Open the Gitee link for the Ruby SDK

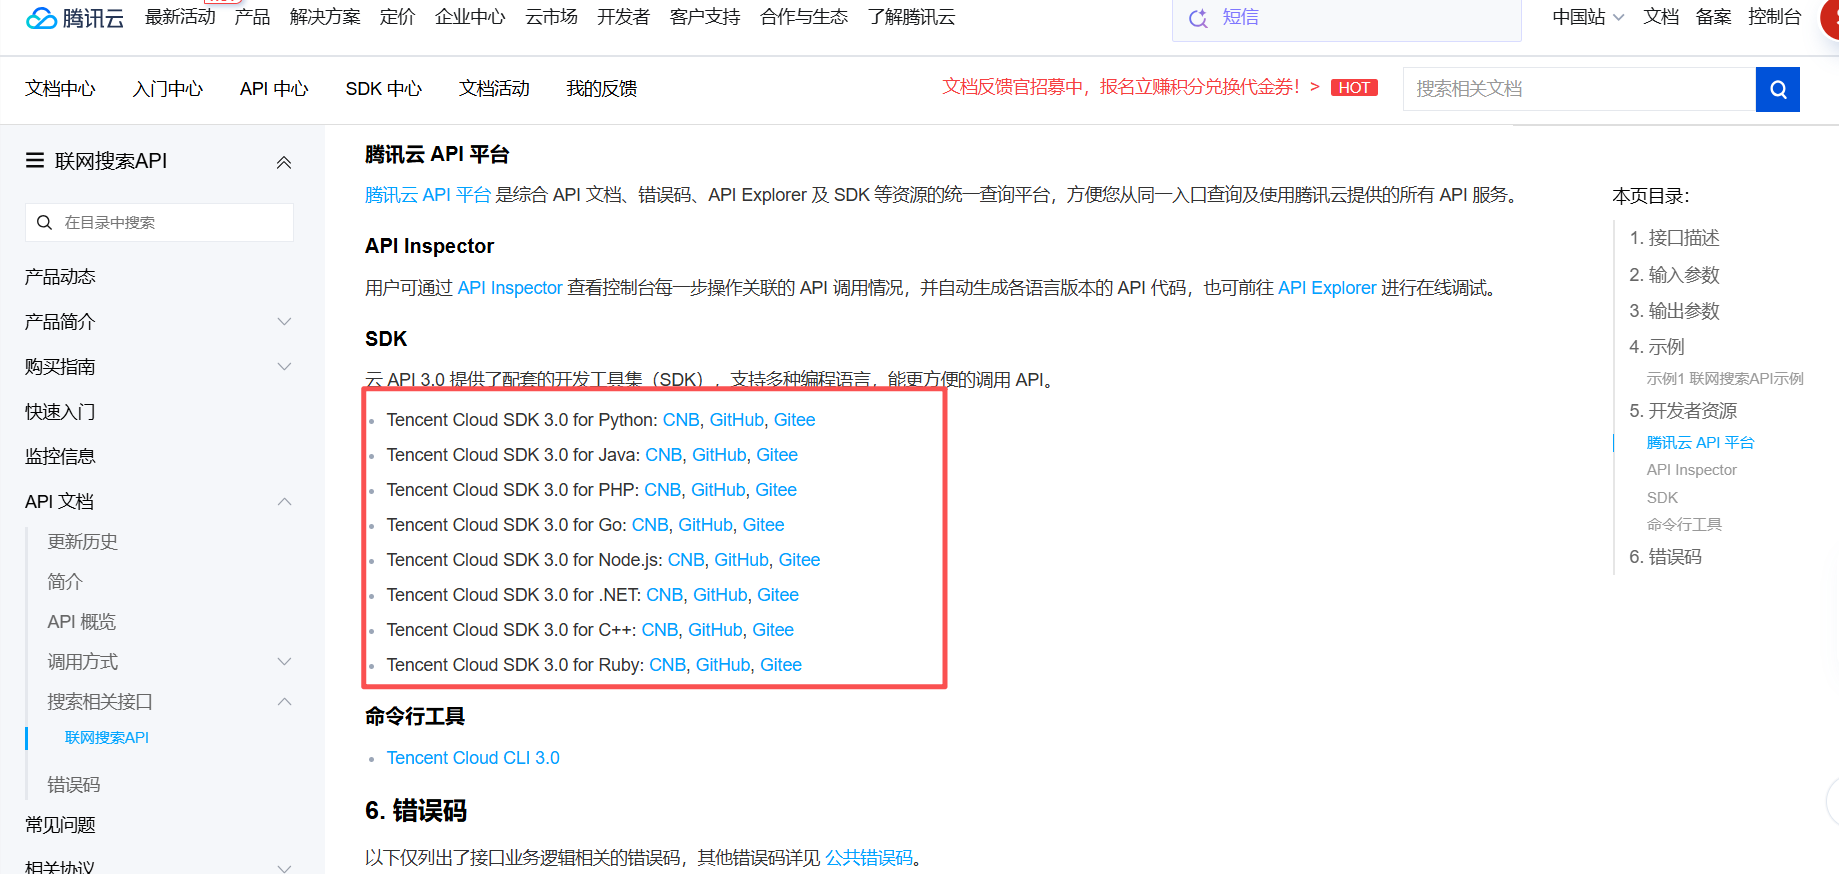781,665
